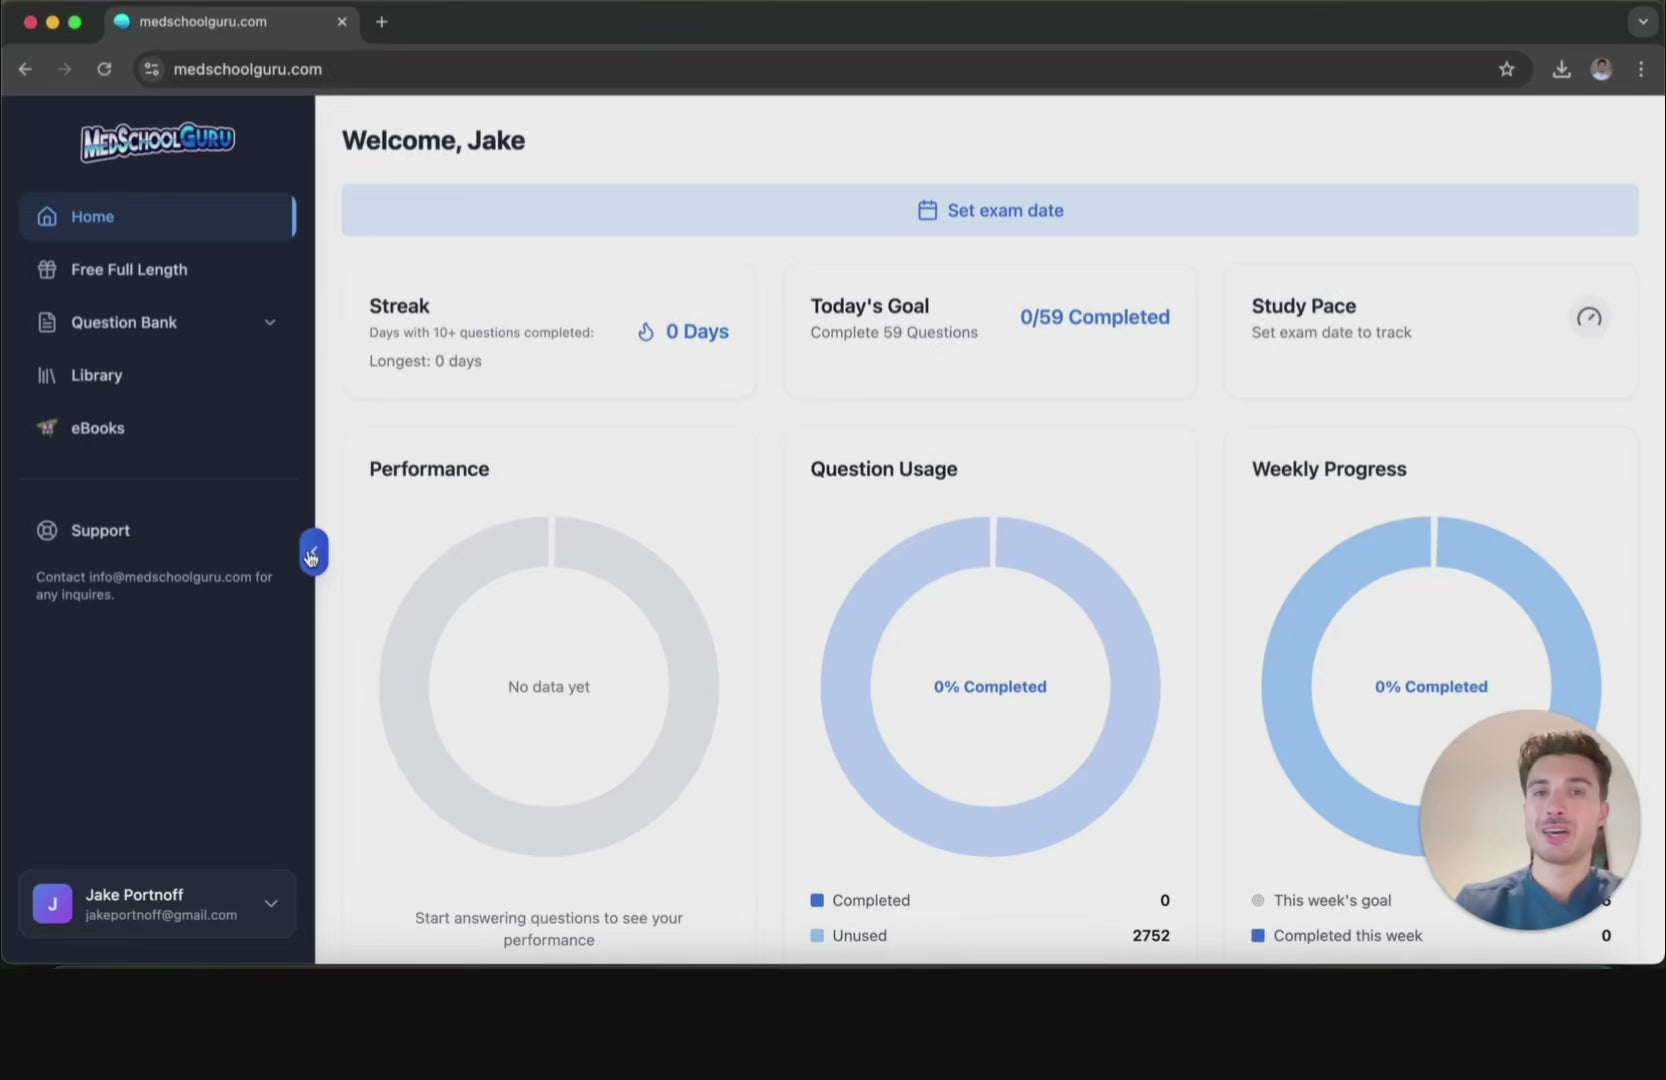Click the Study Pace speedometer icon
Viewport: 1666px width, 1080px height.
coord(1588,318)
